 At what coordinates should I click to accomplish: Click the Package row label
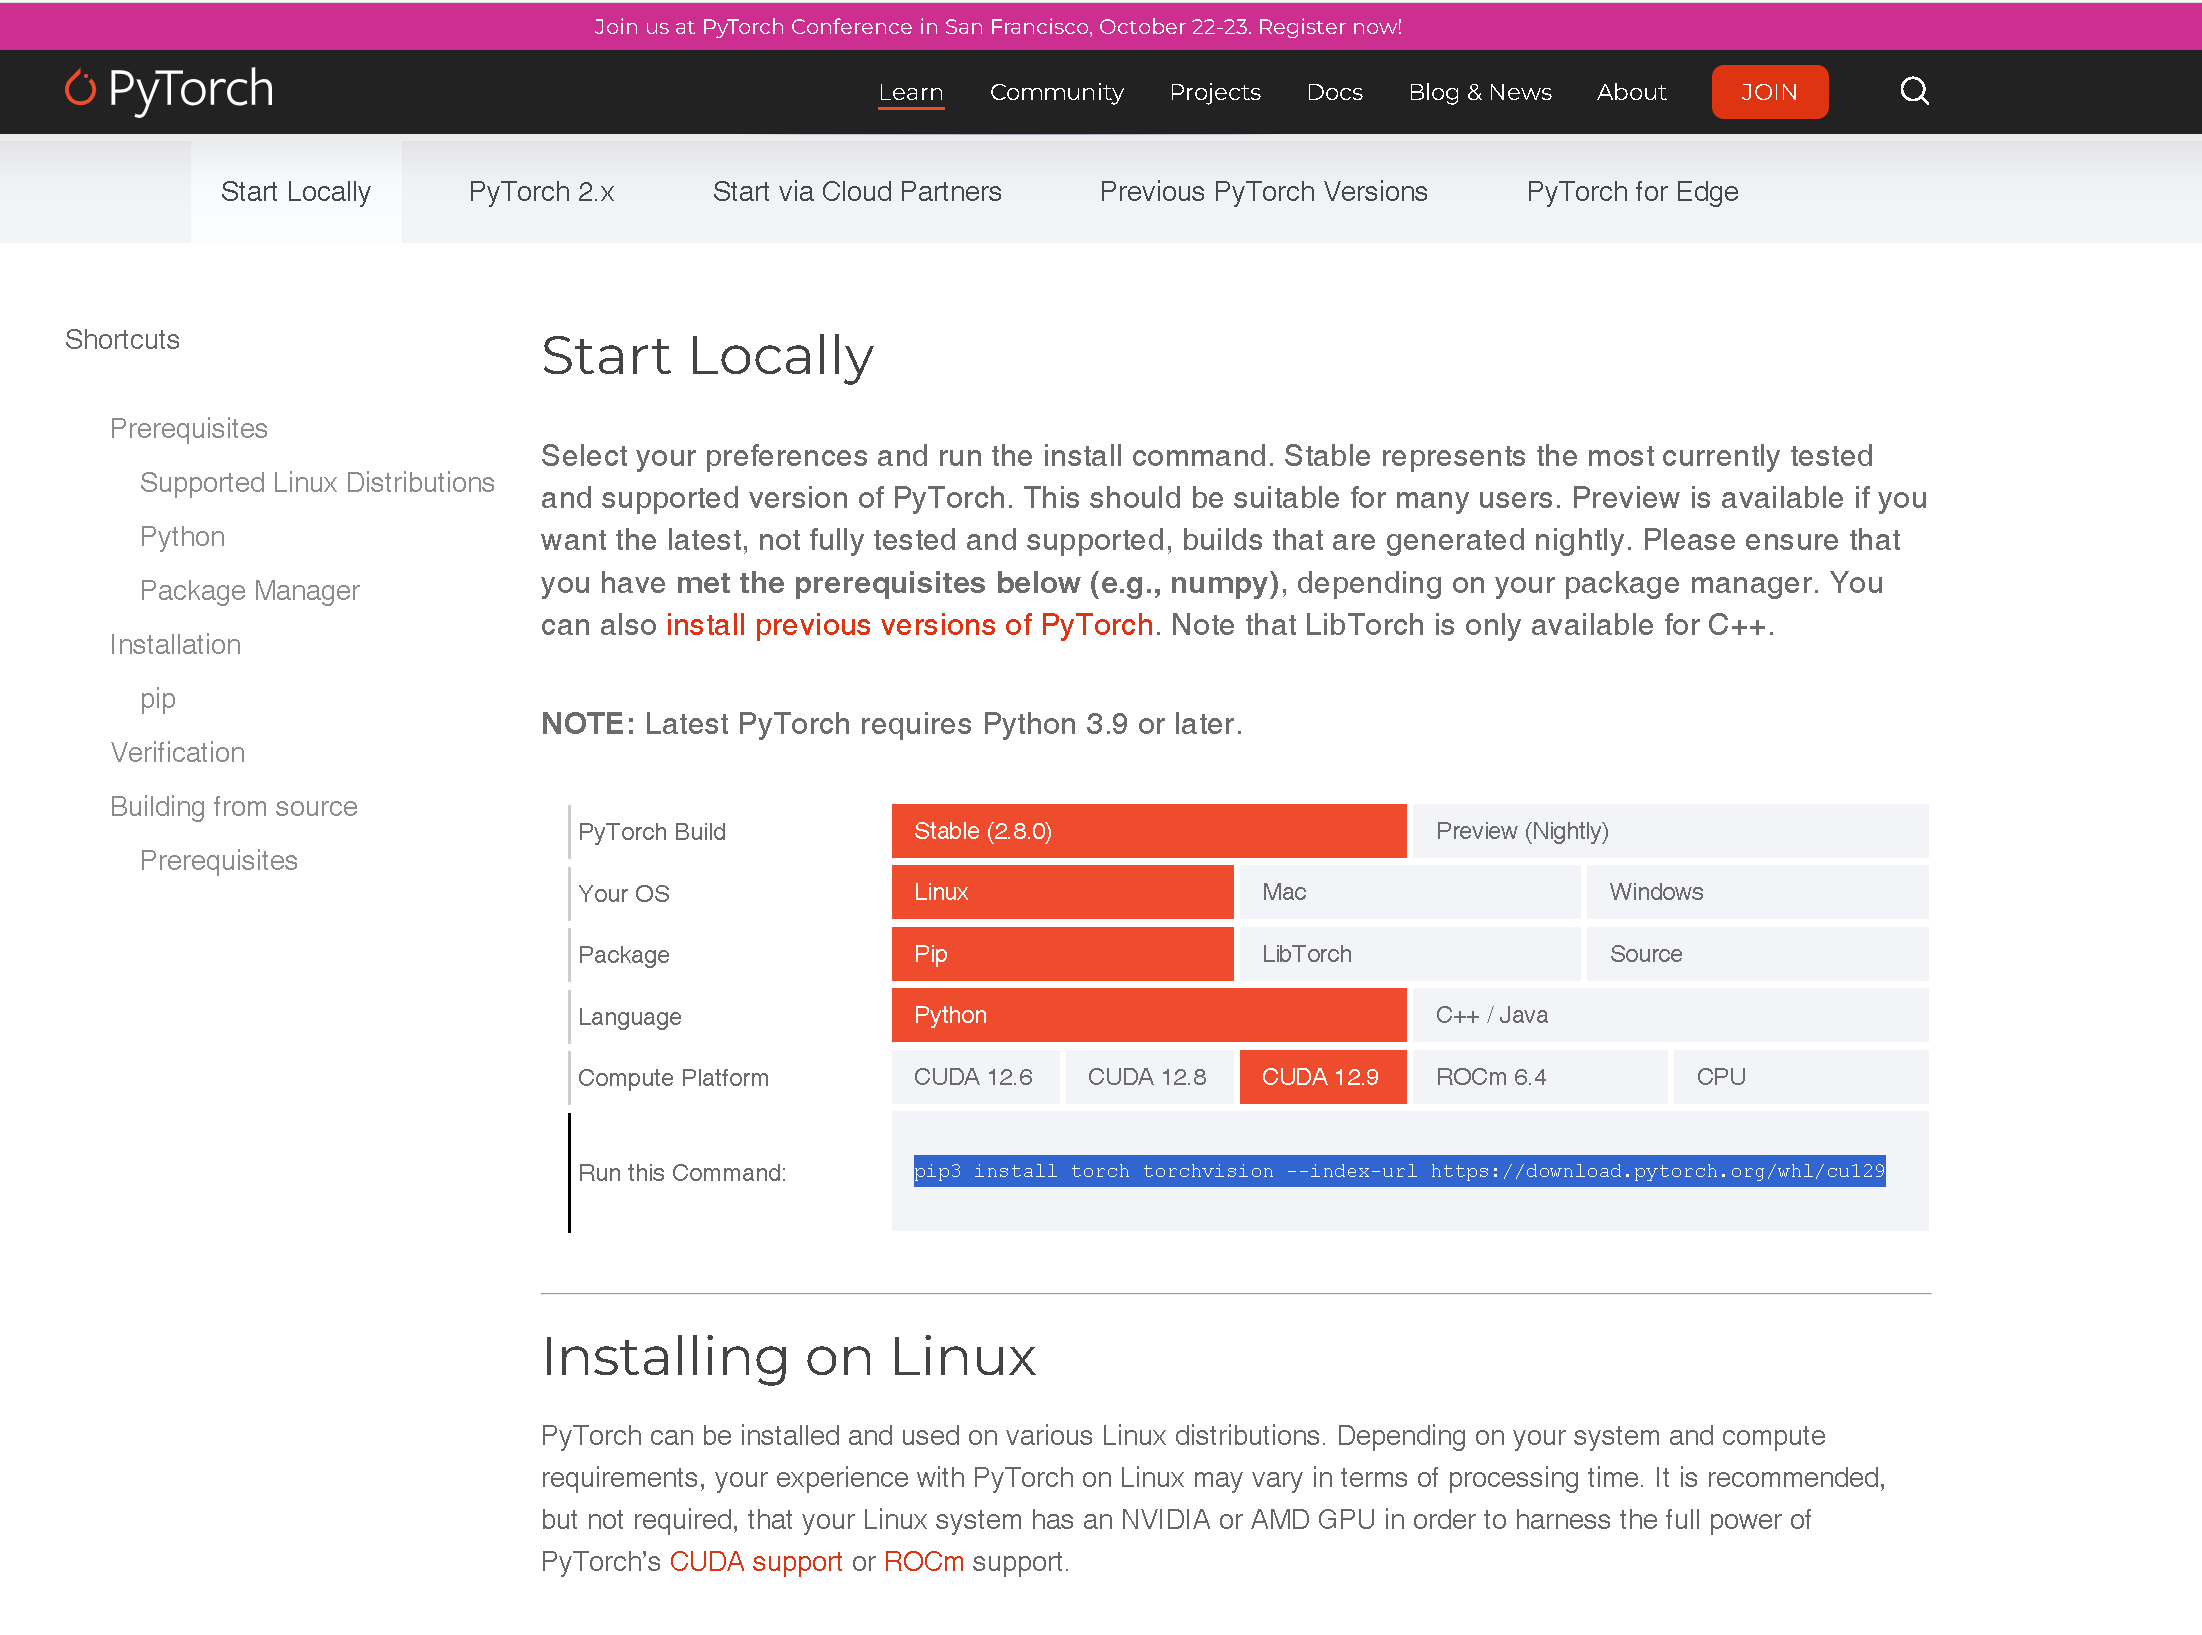point(624,955)
